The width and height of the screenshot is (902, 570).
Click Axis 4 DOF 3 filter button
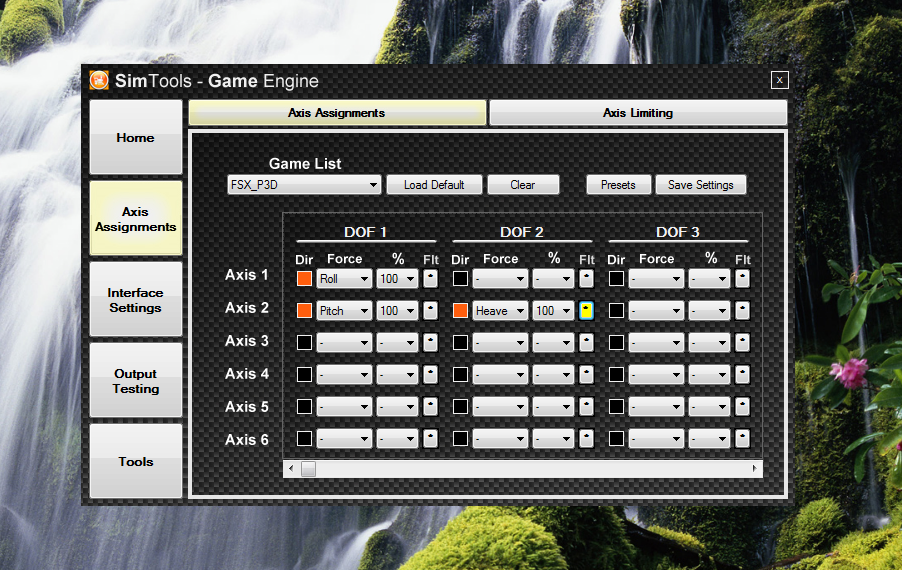pyautogui.click(x=742, y=374)
